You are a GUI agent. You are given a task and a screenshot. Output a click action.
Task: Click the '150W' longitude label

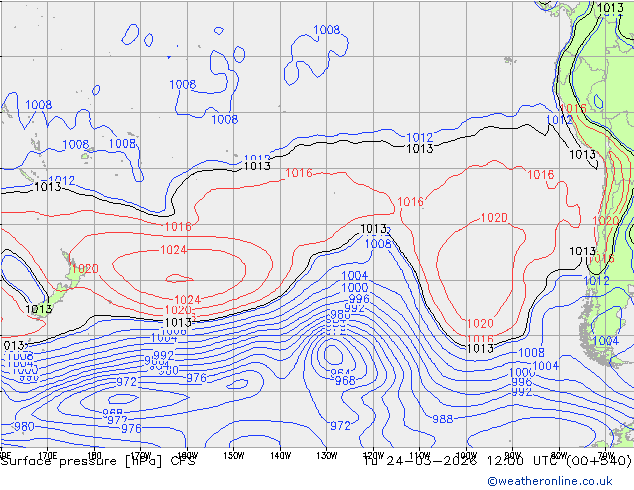coord(234,456)
